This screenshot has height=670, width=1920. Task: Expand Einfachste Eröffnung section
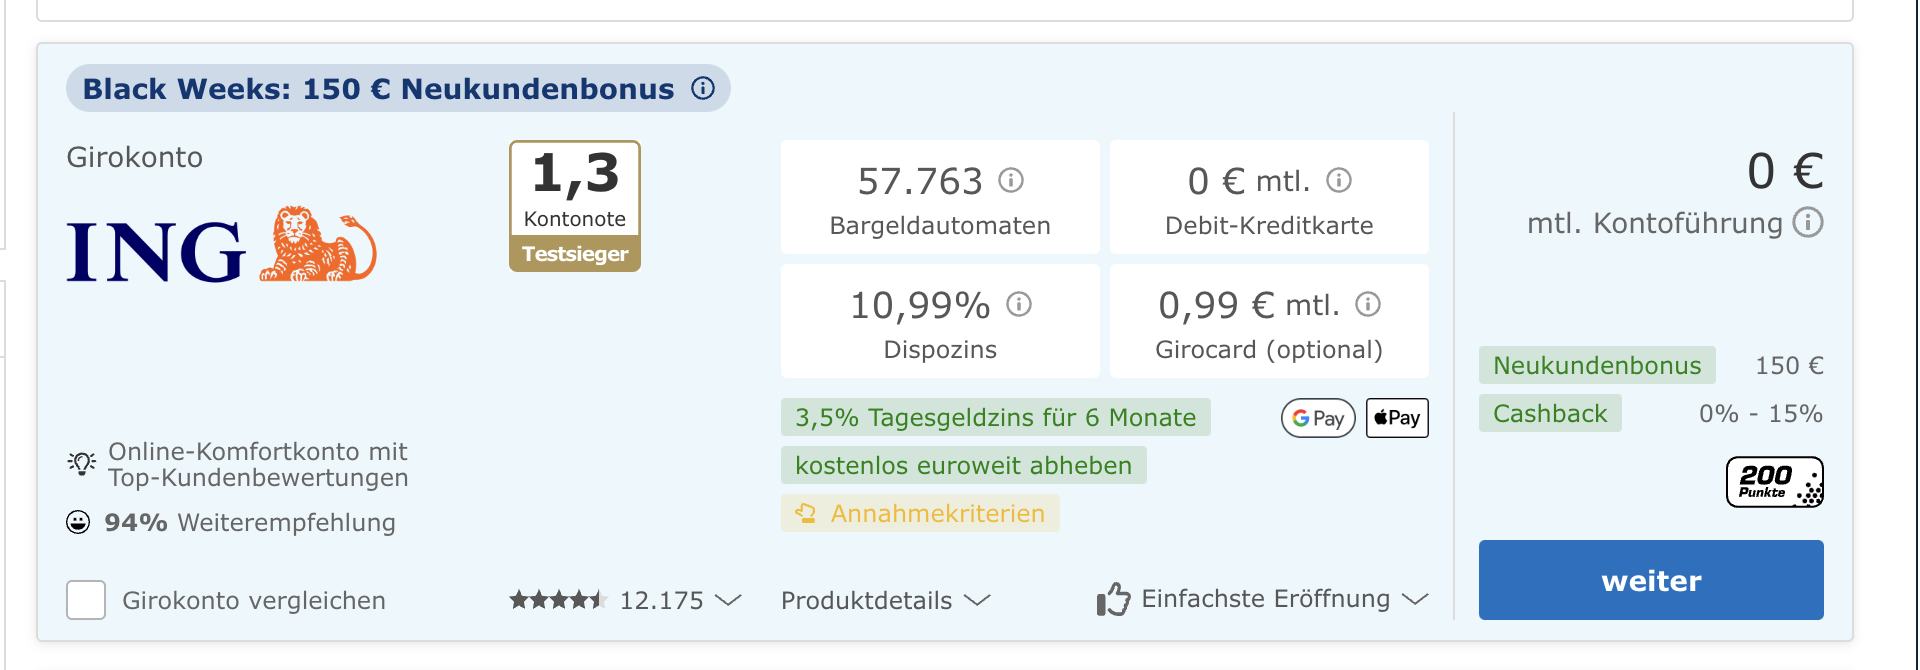click(x=1262, y=599)
